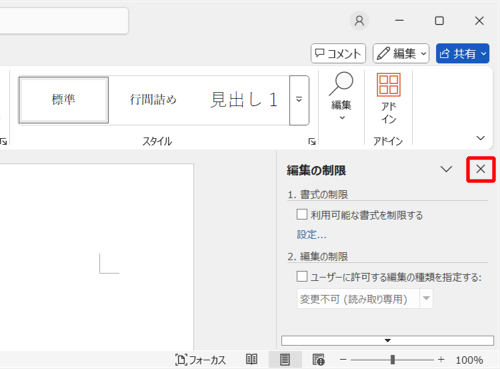500x369 pixels.
Task: Switch to read mode book icon
Action: click(x=252, y=360)
